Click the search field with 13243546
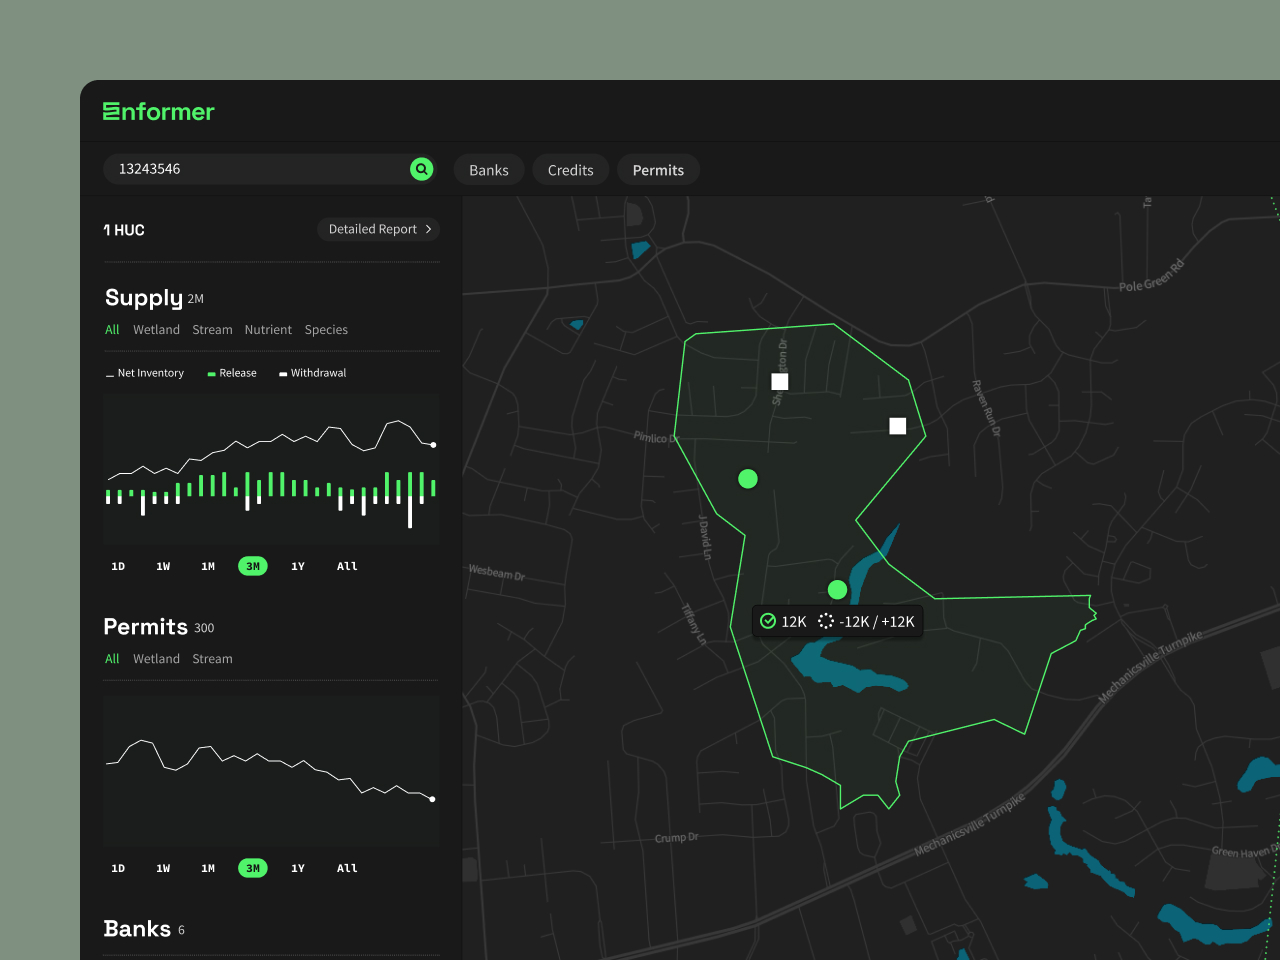The width and height of the screenshot is (1280, 960). (x=269, y=169)
